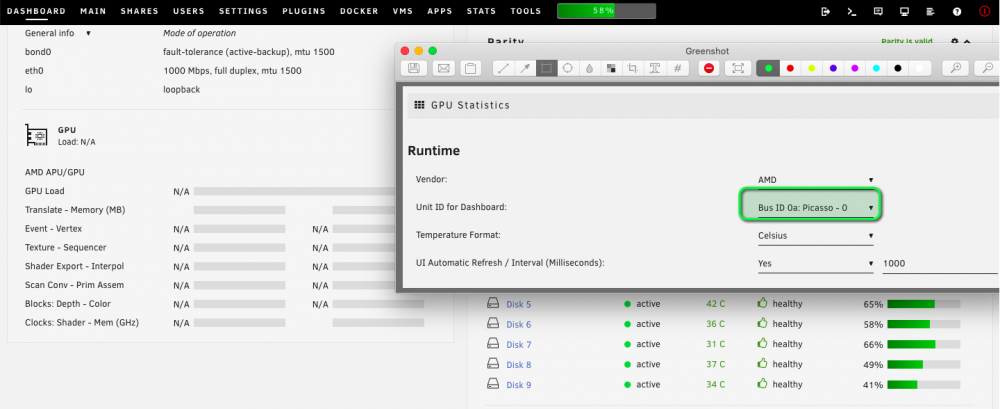Viewport: 1000px width, 409px height.
Task: Open the terminal icon in Unraid header
Action: (851, 11)
